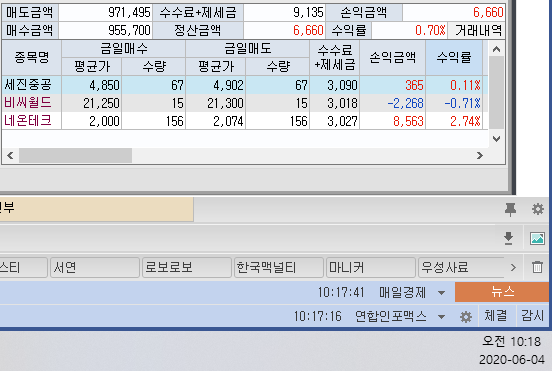
Task: Open the system clock showing 오전 10:18
Action: (x=511, y=341)
